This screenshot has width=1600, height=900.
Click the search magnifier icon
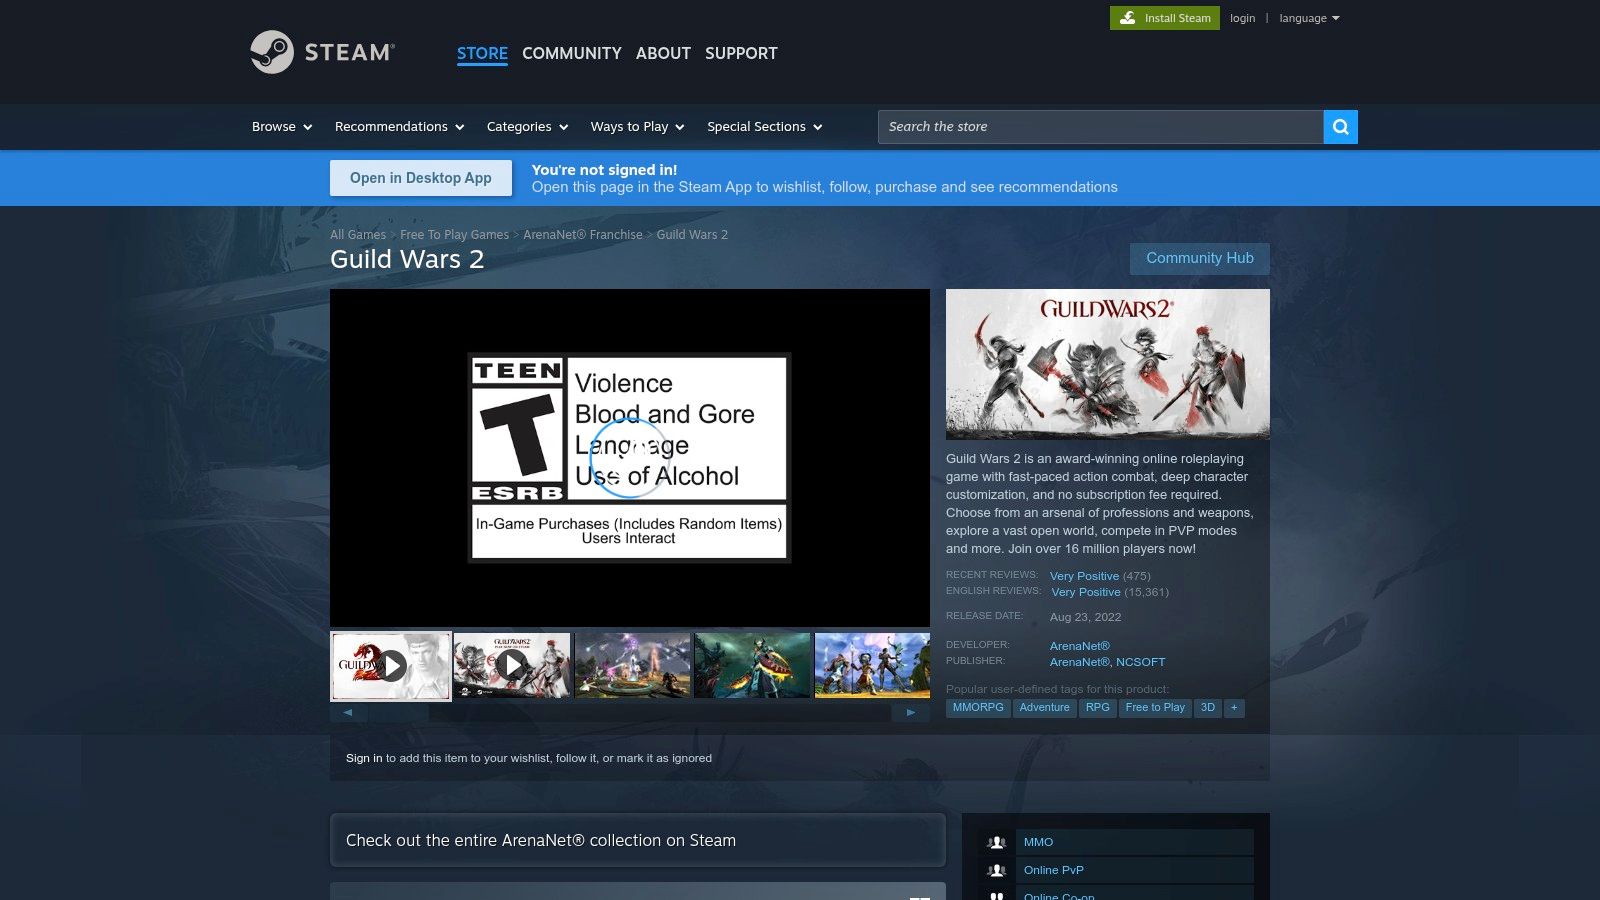(x=1340, y=127)
